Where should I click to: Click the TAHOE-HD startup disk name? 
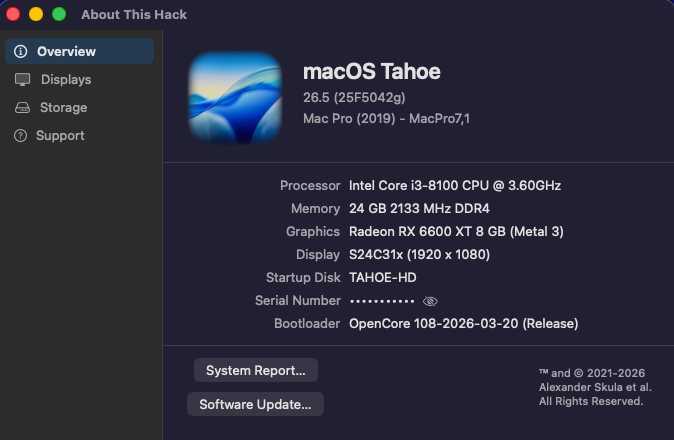pos(383,277)
